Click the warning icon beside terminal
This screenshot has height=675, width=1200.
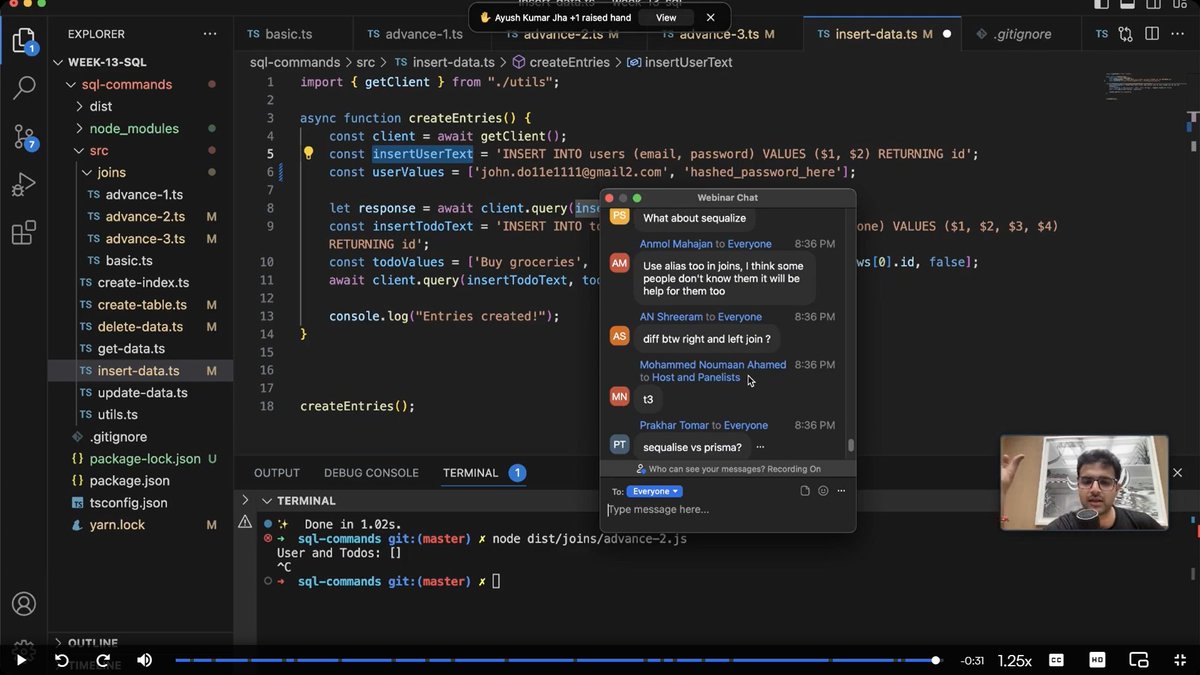(245, 522)
